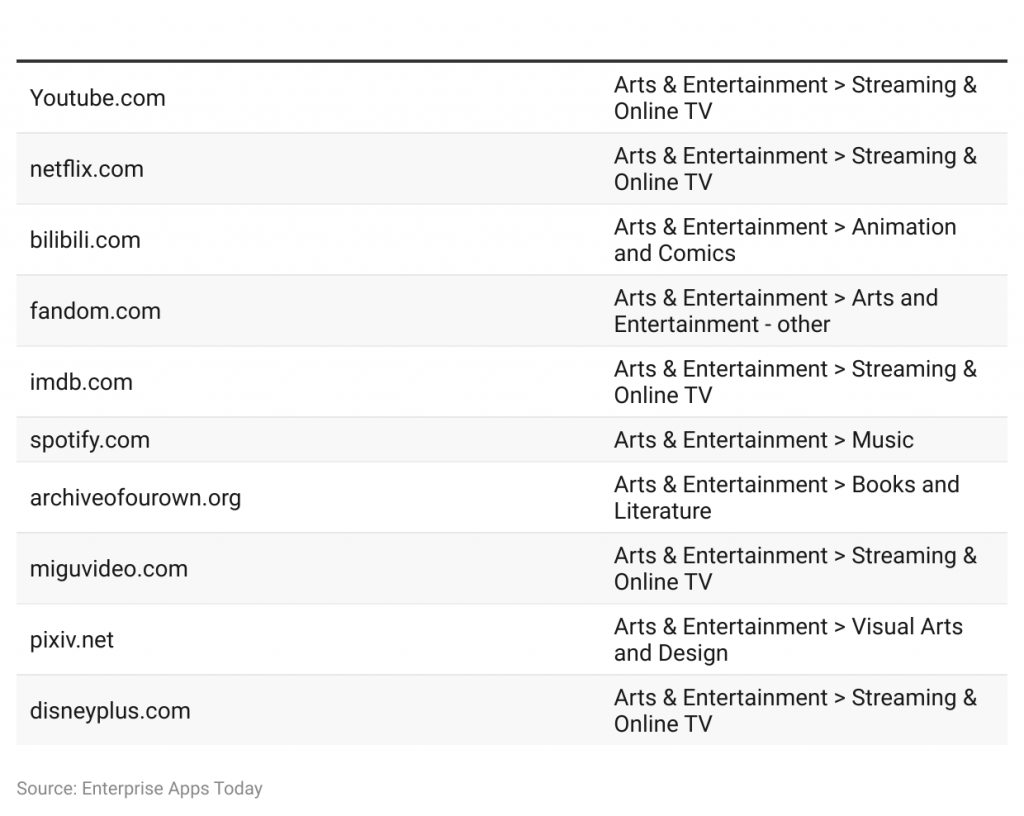Select the Books and Literature category label
The width and height of the screenshot is (1024, 816).
pyautogui.click(x=787, y=498)
